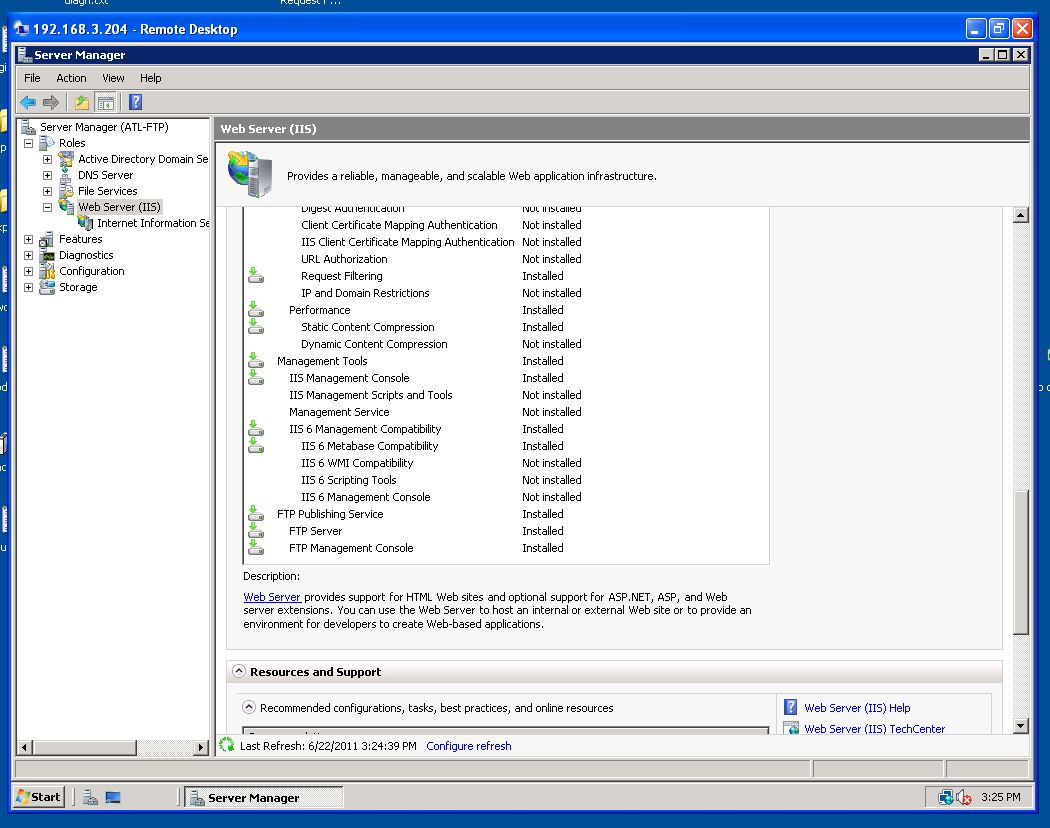Click the Storage node icon in tree
Image resolution: width=1050 pixels, height=828 pixels.
46,287
